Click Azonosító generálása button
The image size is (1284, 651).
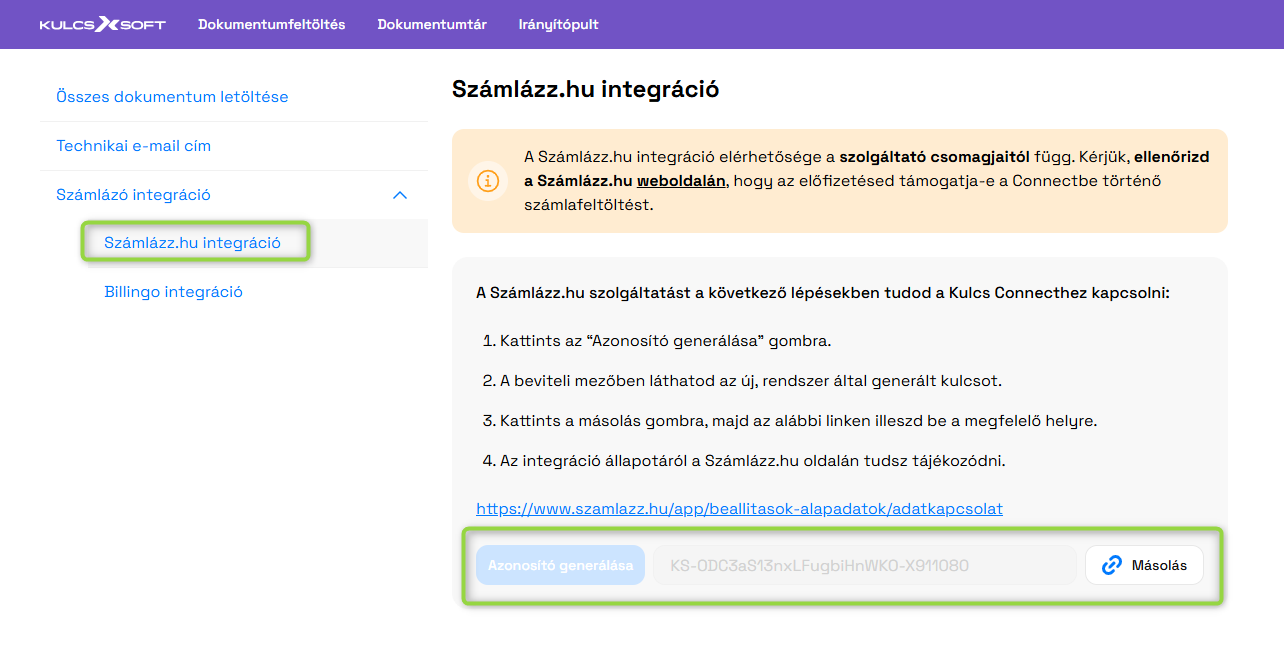(x=560, y=565)
